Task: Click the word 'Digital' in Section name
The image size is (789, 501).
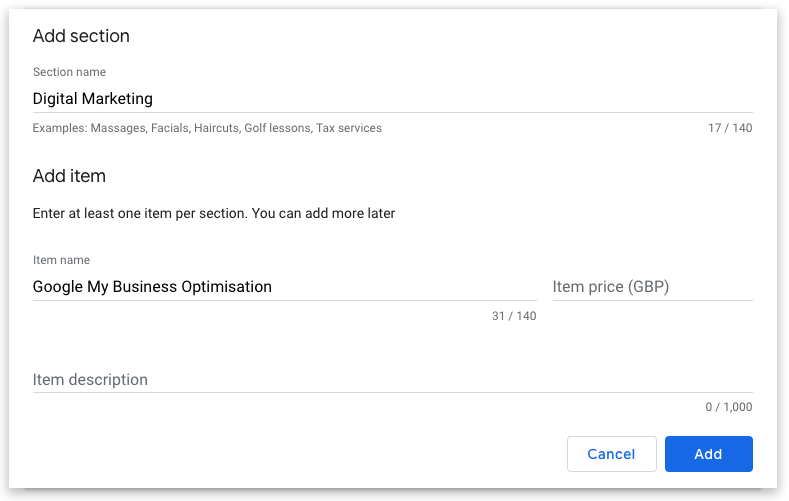Action: click(56, 99)
